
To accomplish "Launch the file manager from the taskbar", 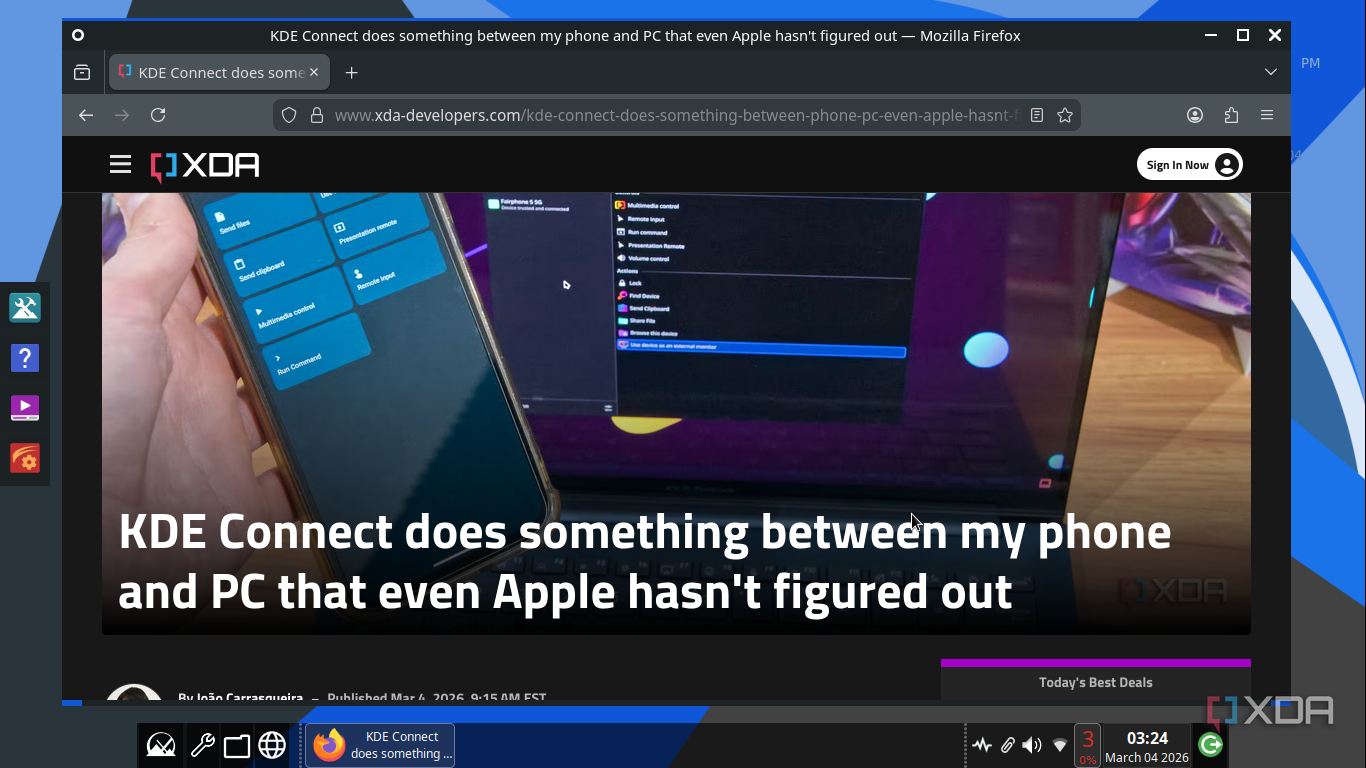I will (237, 746).
